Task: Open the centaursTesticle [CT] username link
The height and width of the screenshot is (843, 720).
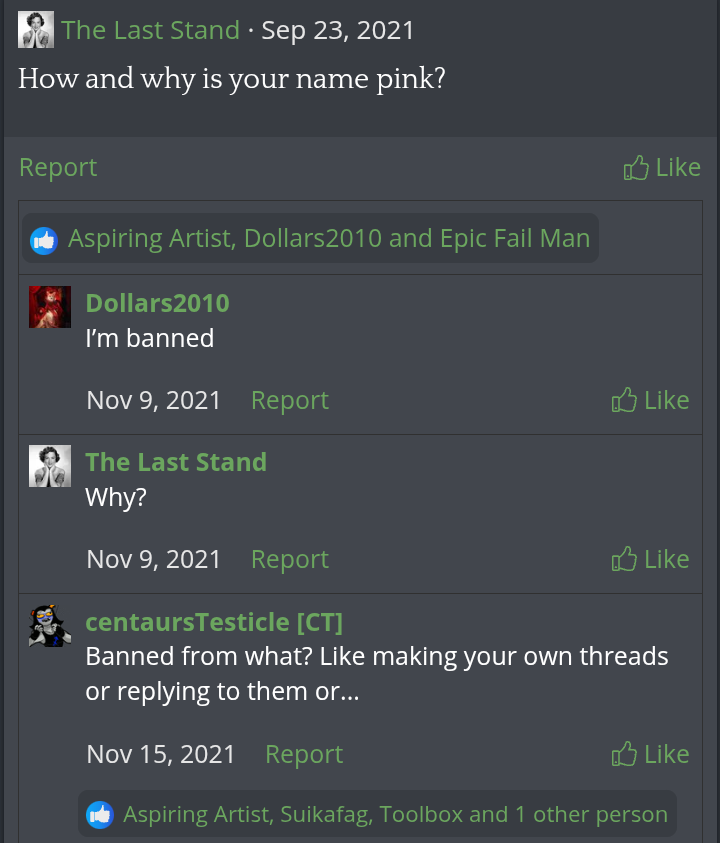Action: coord(214,622)
